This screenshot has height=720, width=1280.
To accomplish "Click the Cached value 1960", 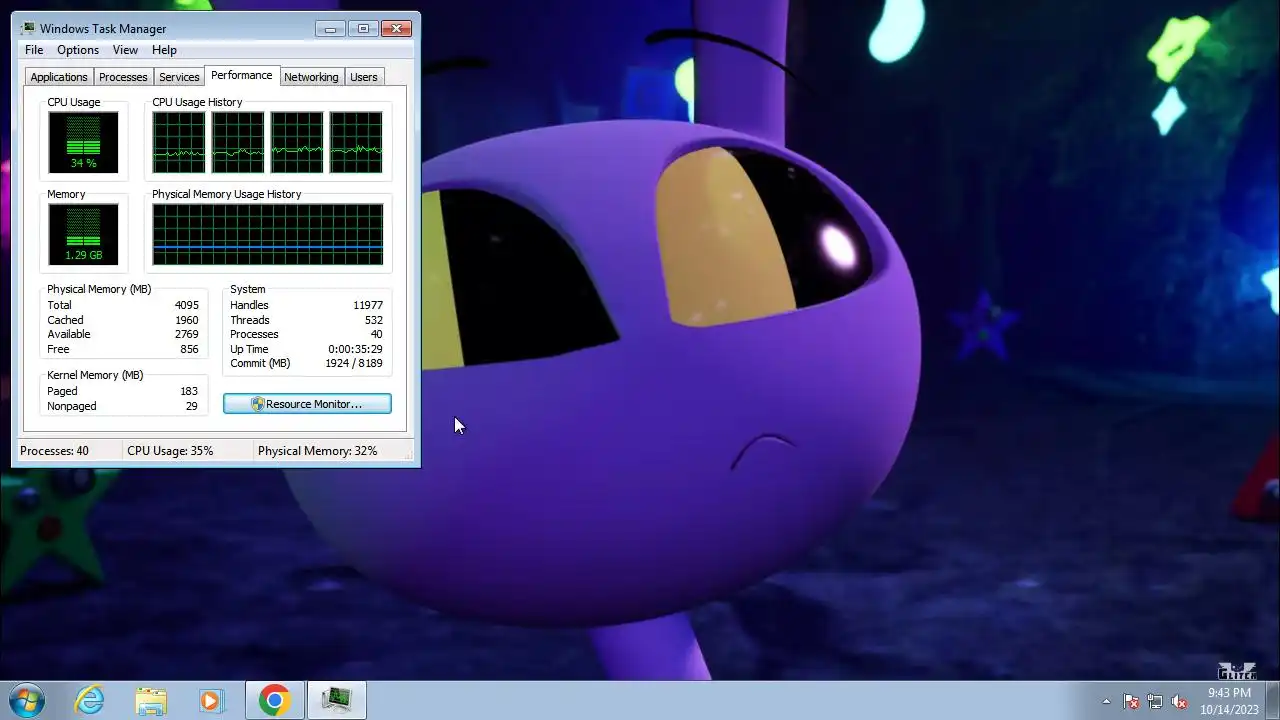I will point(186,320).
